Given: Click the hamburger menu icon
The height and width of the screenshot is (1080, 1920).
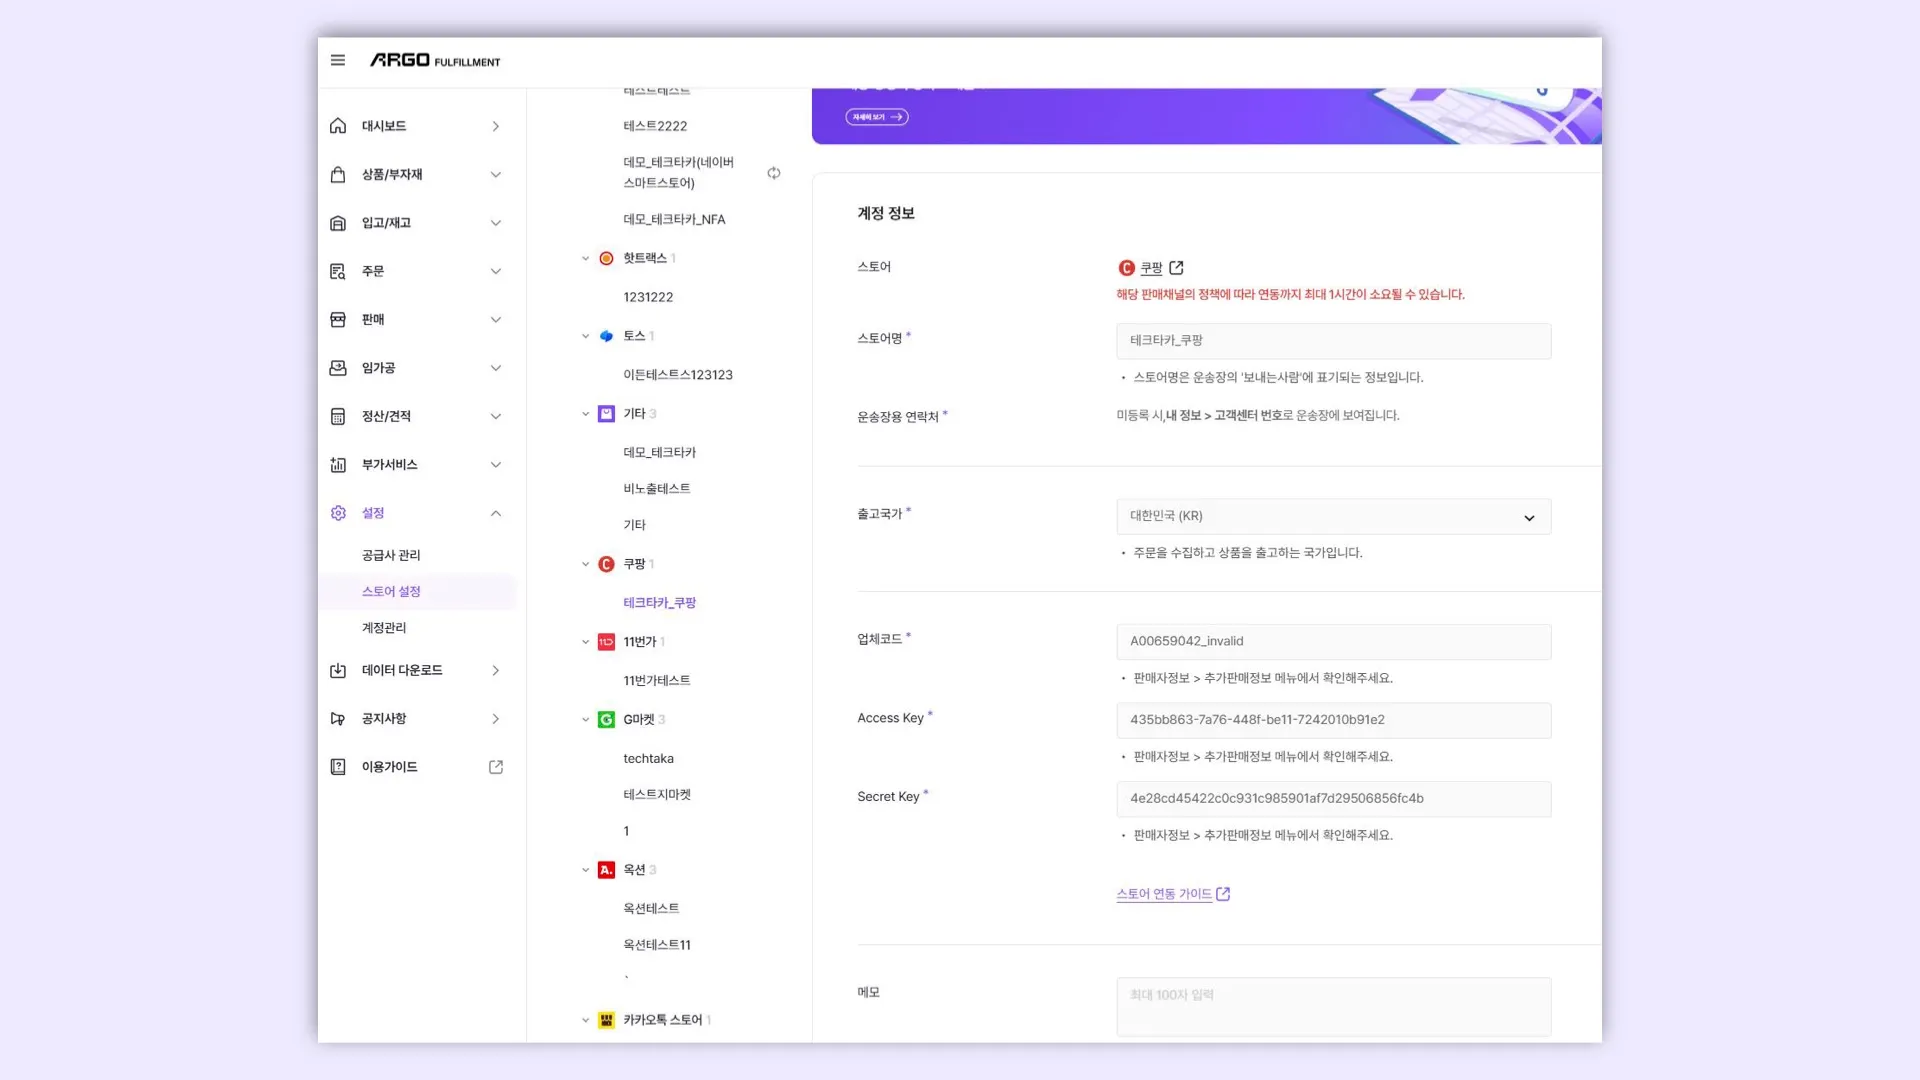Looking at the screenshot, I should click(338, 60).
